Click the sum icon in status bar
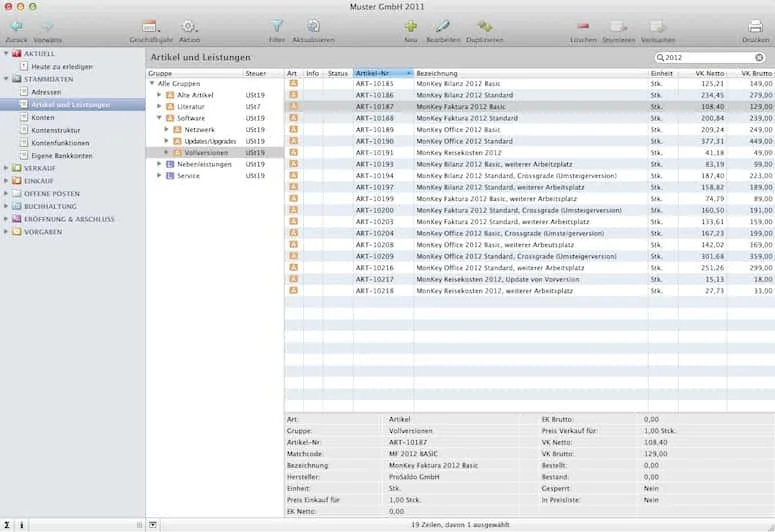This screenshot has width=775, height=532. point(7,525)
